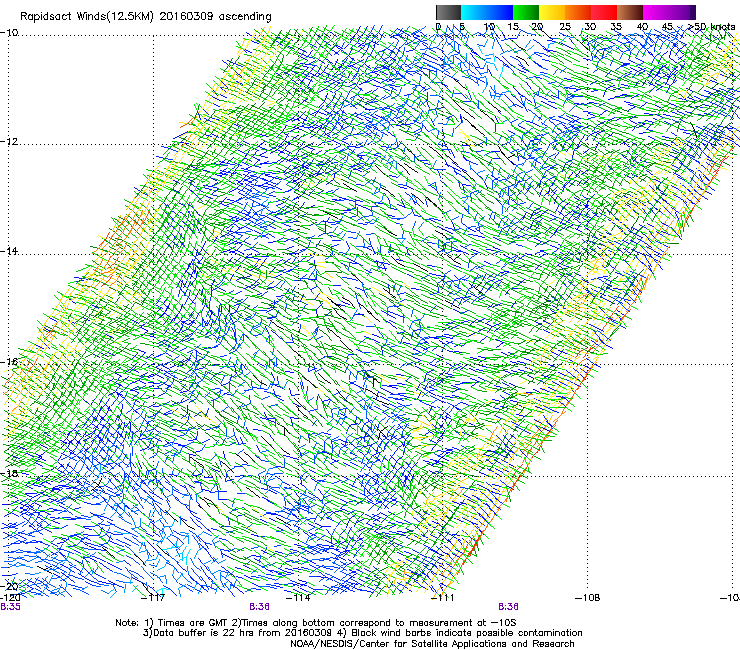Click the '45' value under the color legend
This screenshot has height=650, width=740.
tap(667, 27)
